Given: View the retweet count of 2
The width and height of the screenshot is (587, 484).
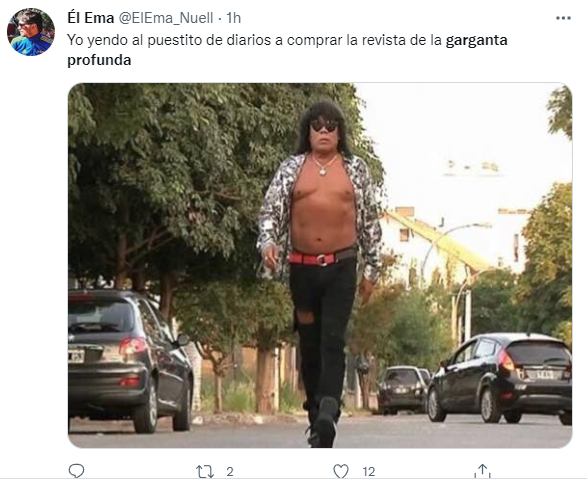Looking at the screenshot, I should (230, 472).
